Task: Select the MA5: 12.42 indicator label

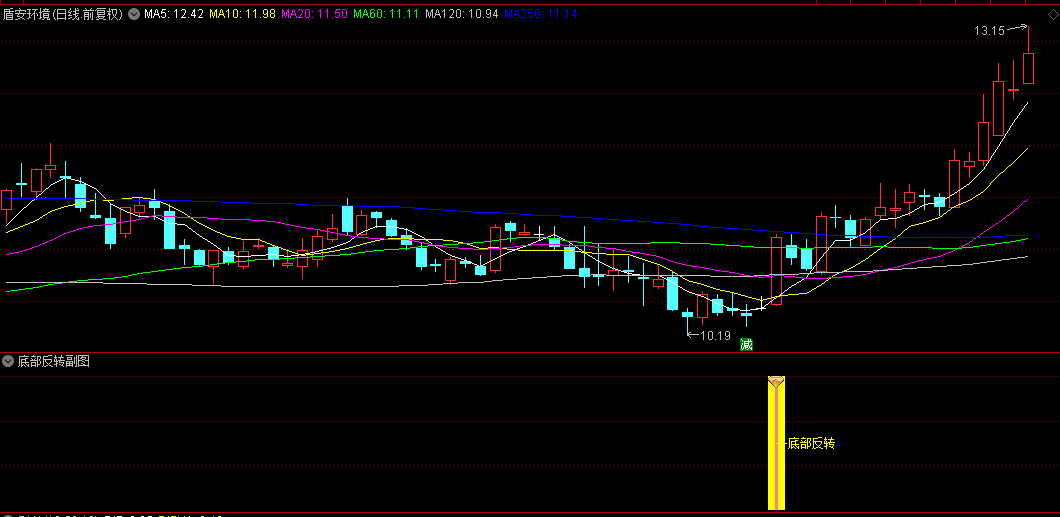Action: point(174,14)
